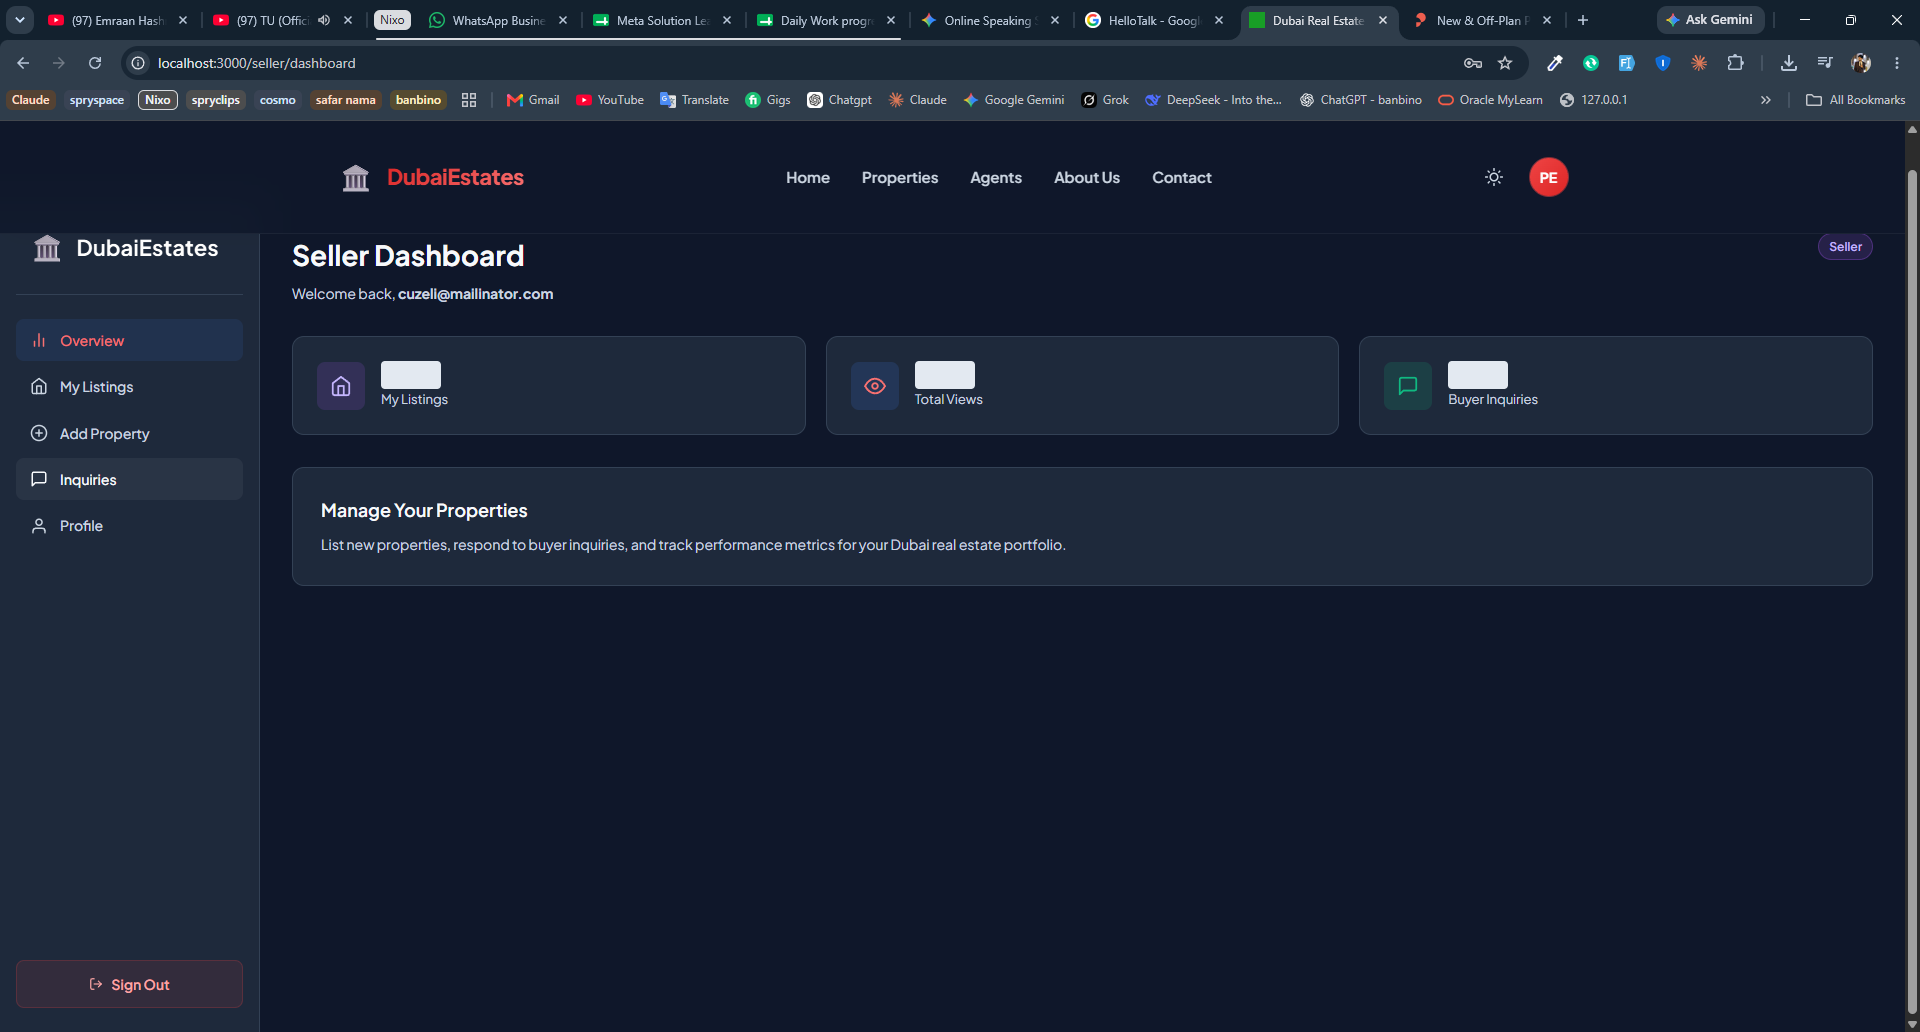The height and width of the screenshot is (1032, 1920).
Task: Open the apps grid icon in bookmarks bar
Action: (469, 100)
